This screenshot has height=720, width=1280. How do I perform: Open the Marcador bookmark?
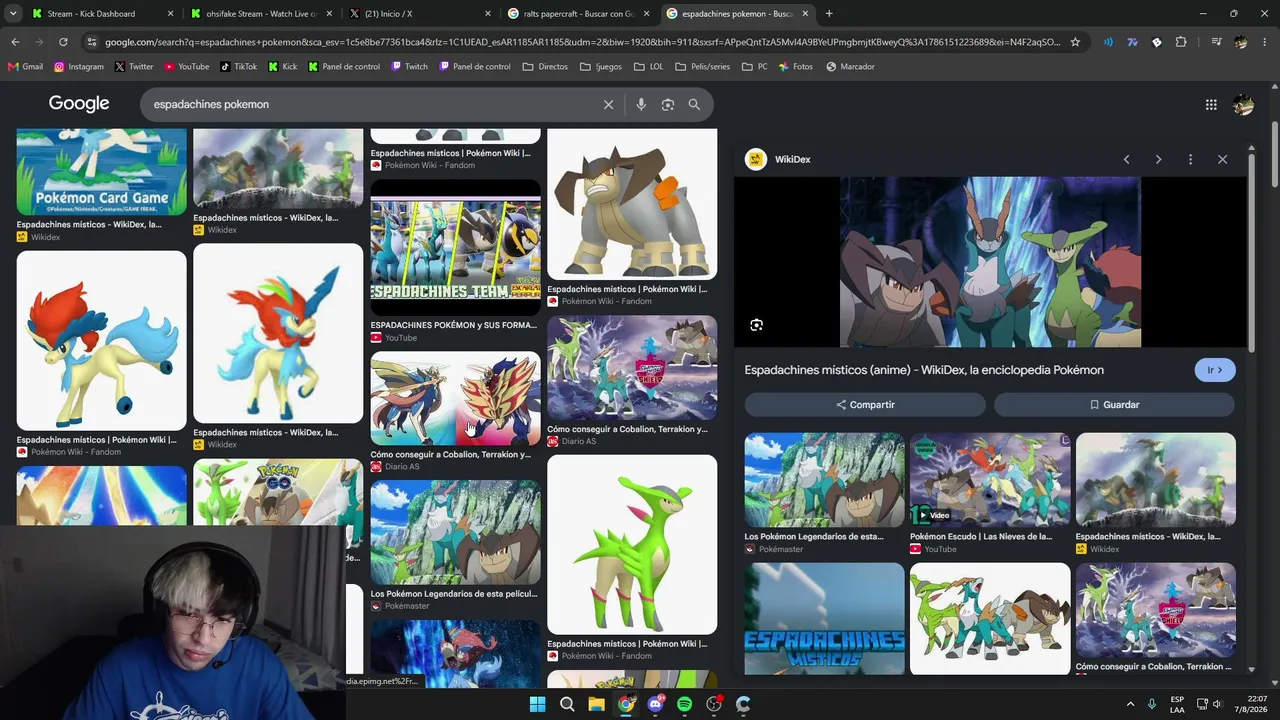(850, 67)
